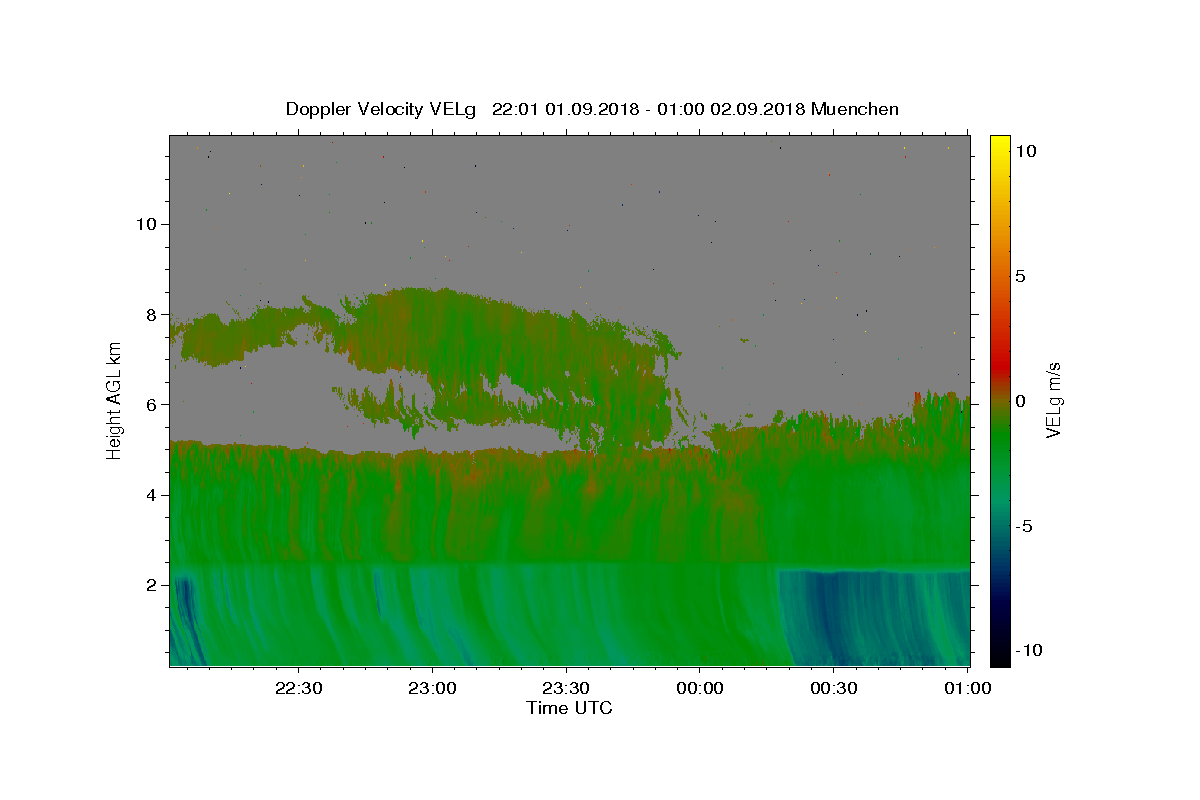1200x800 pixels.
Task: Click the "23:00" time tick label
Action: 433,689
